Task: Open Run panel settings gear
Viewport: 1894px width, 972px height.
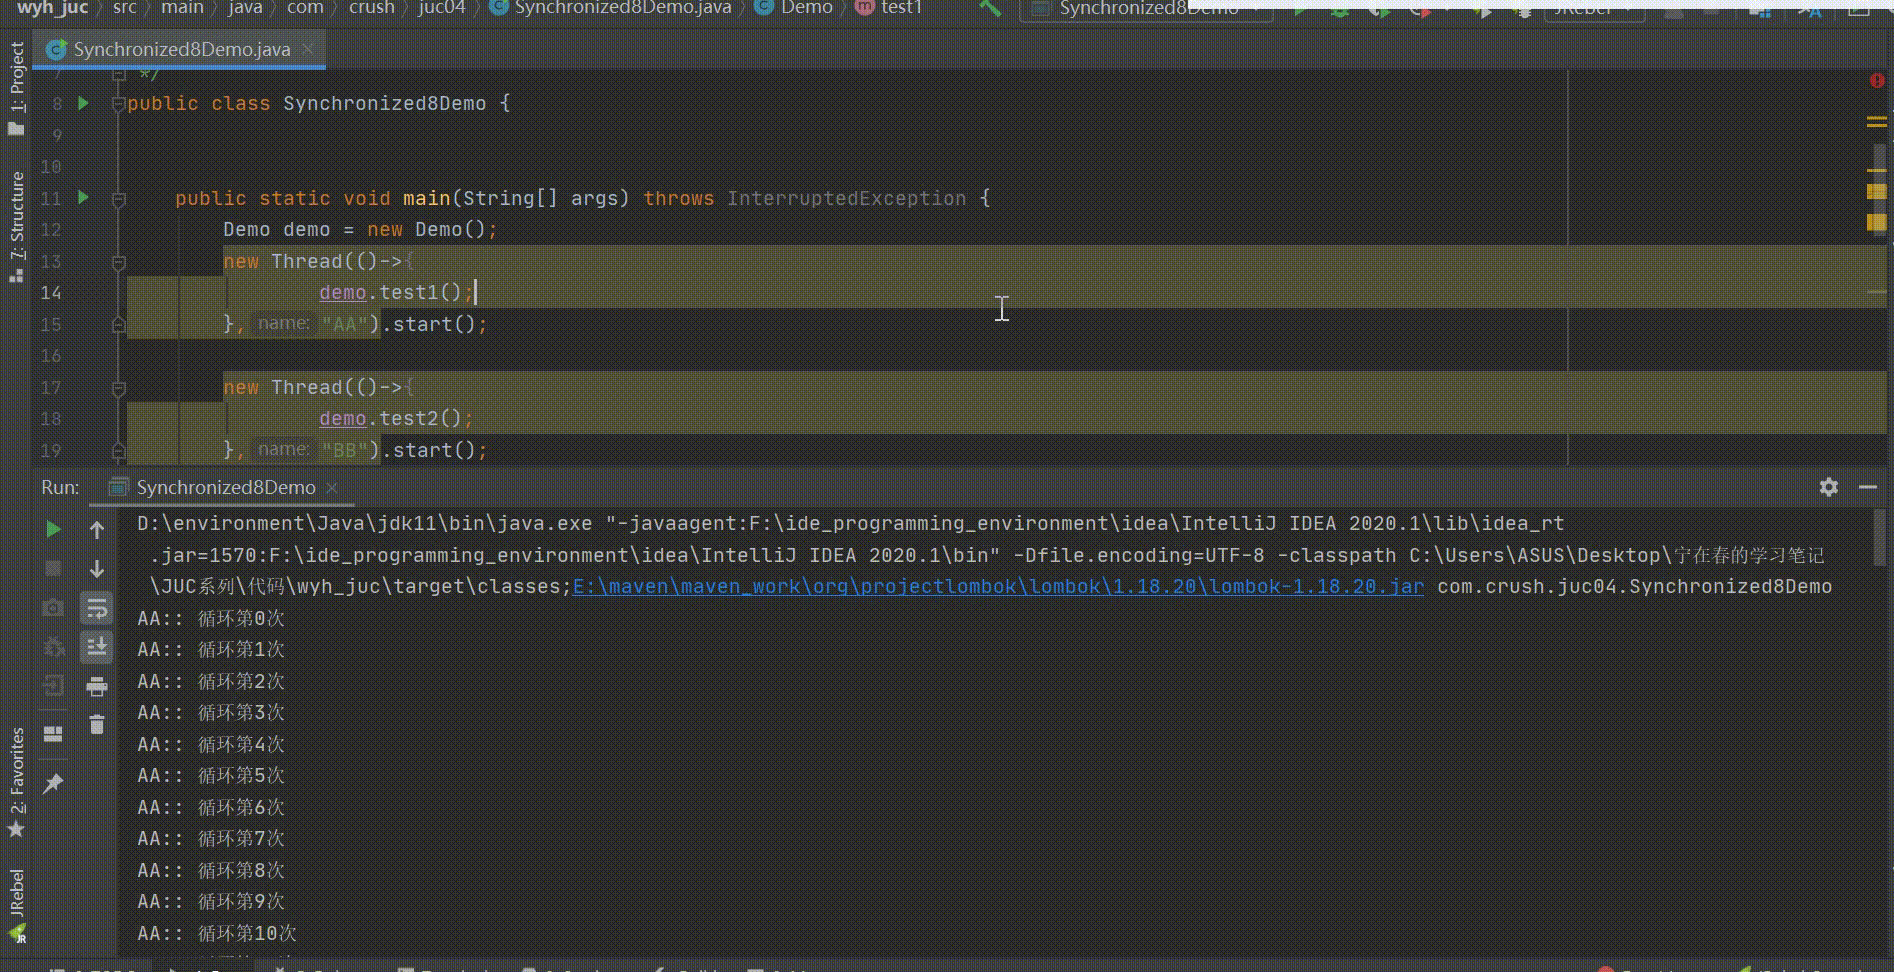Action: 1829,487
